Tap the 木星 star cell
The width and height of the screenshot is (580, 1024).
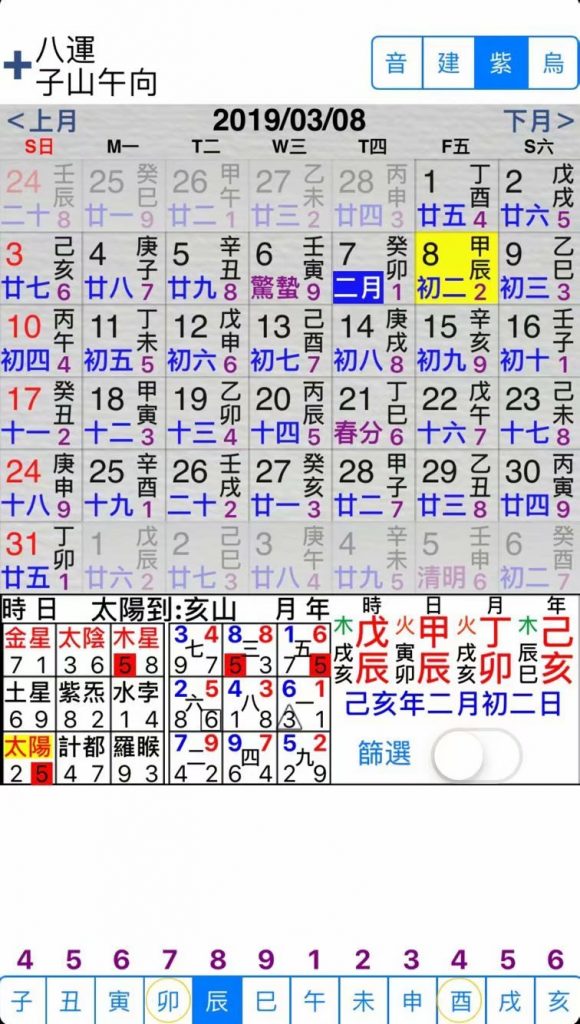coord(137,651)
